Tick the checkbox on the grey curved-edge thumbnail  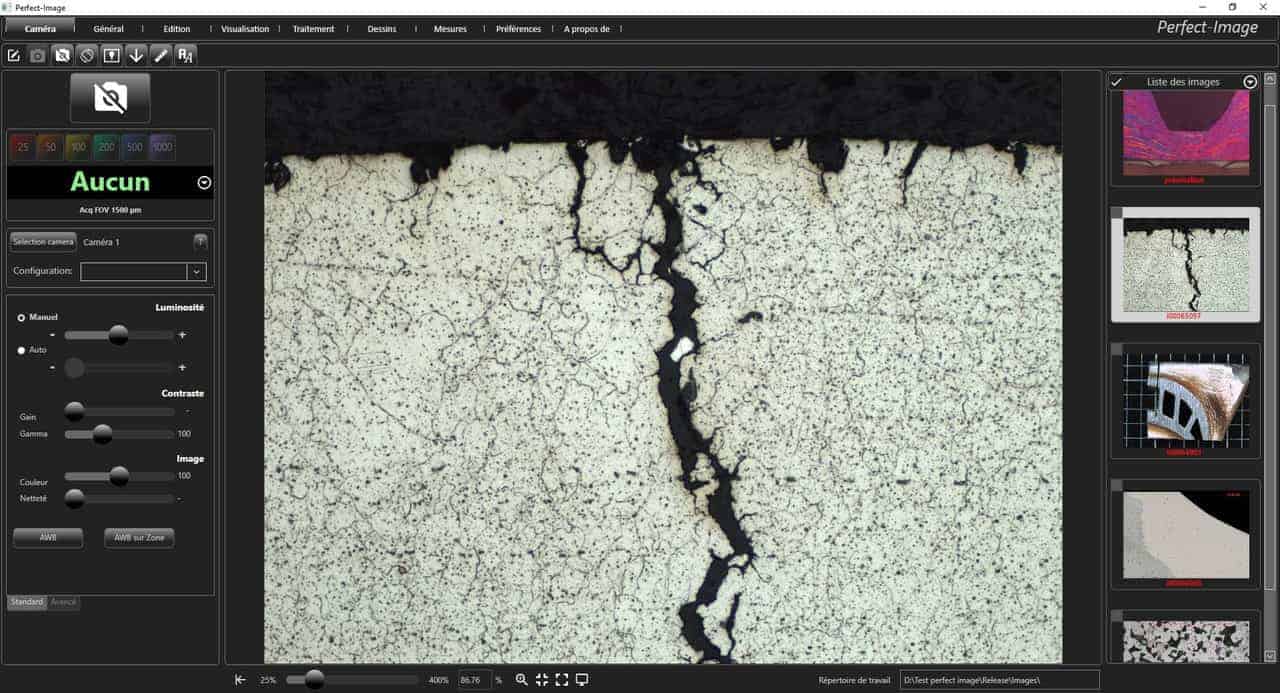pyautogui.click(x=1117, y=485)
